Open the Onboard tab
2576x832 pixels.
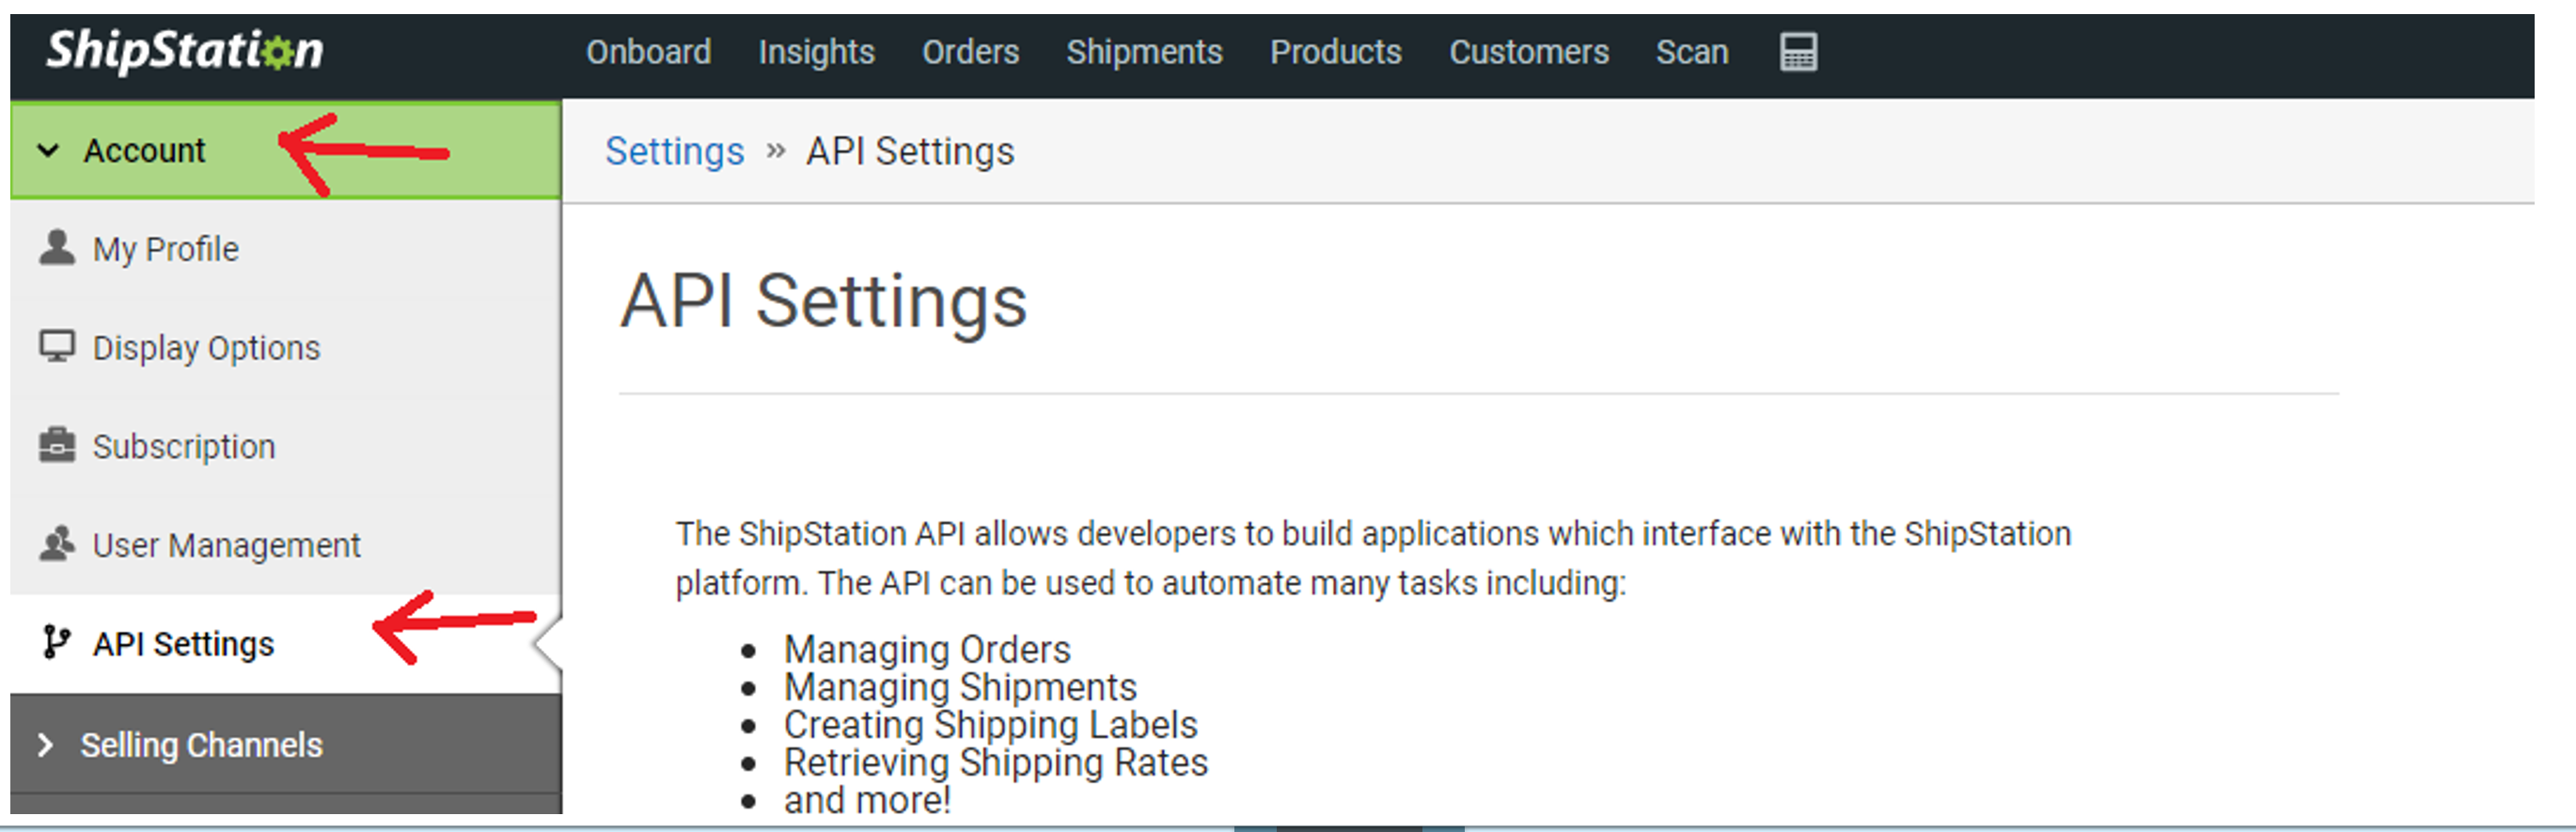[648, 52]
